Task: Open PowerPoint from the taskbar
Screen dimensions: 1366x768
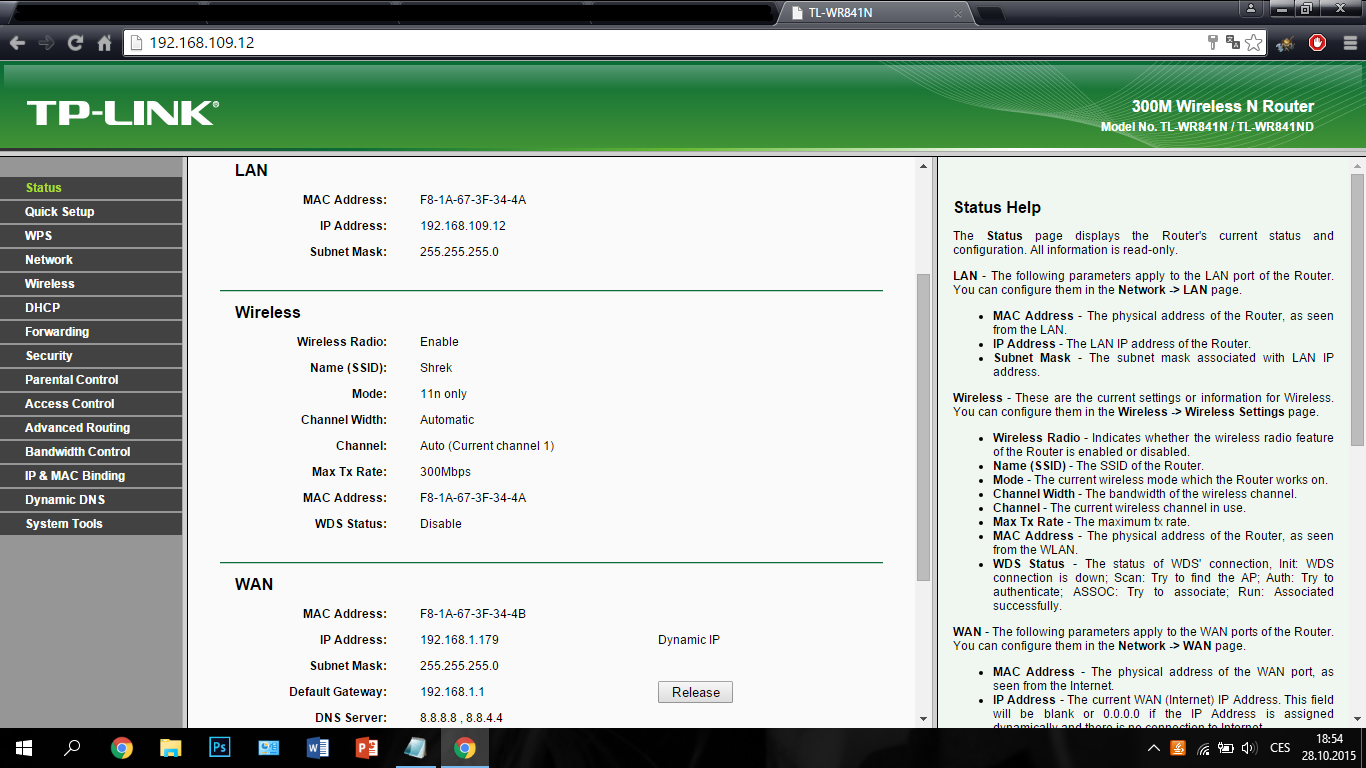Action: (367, 747)
